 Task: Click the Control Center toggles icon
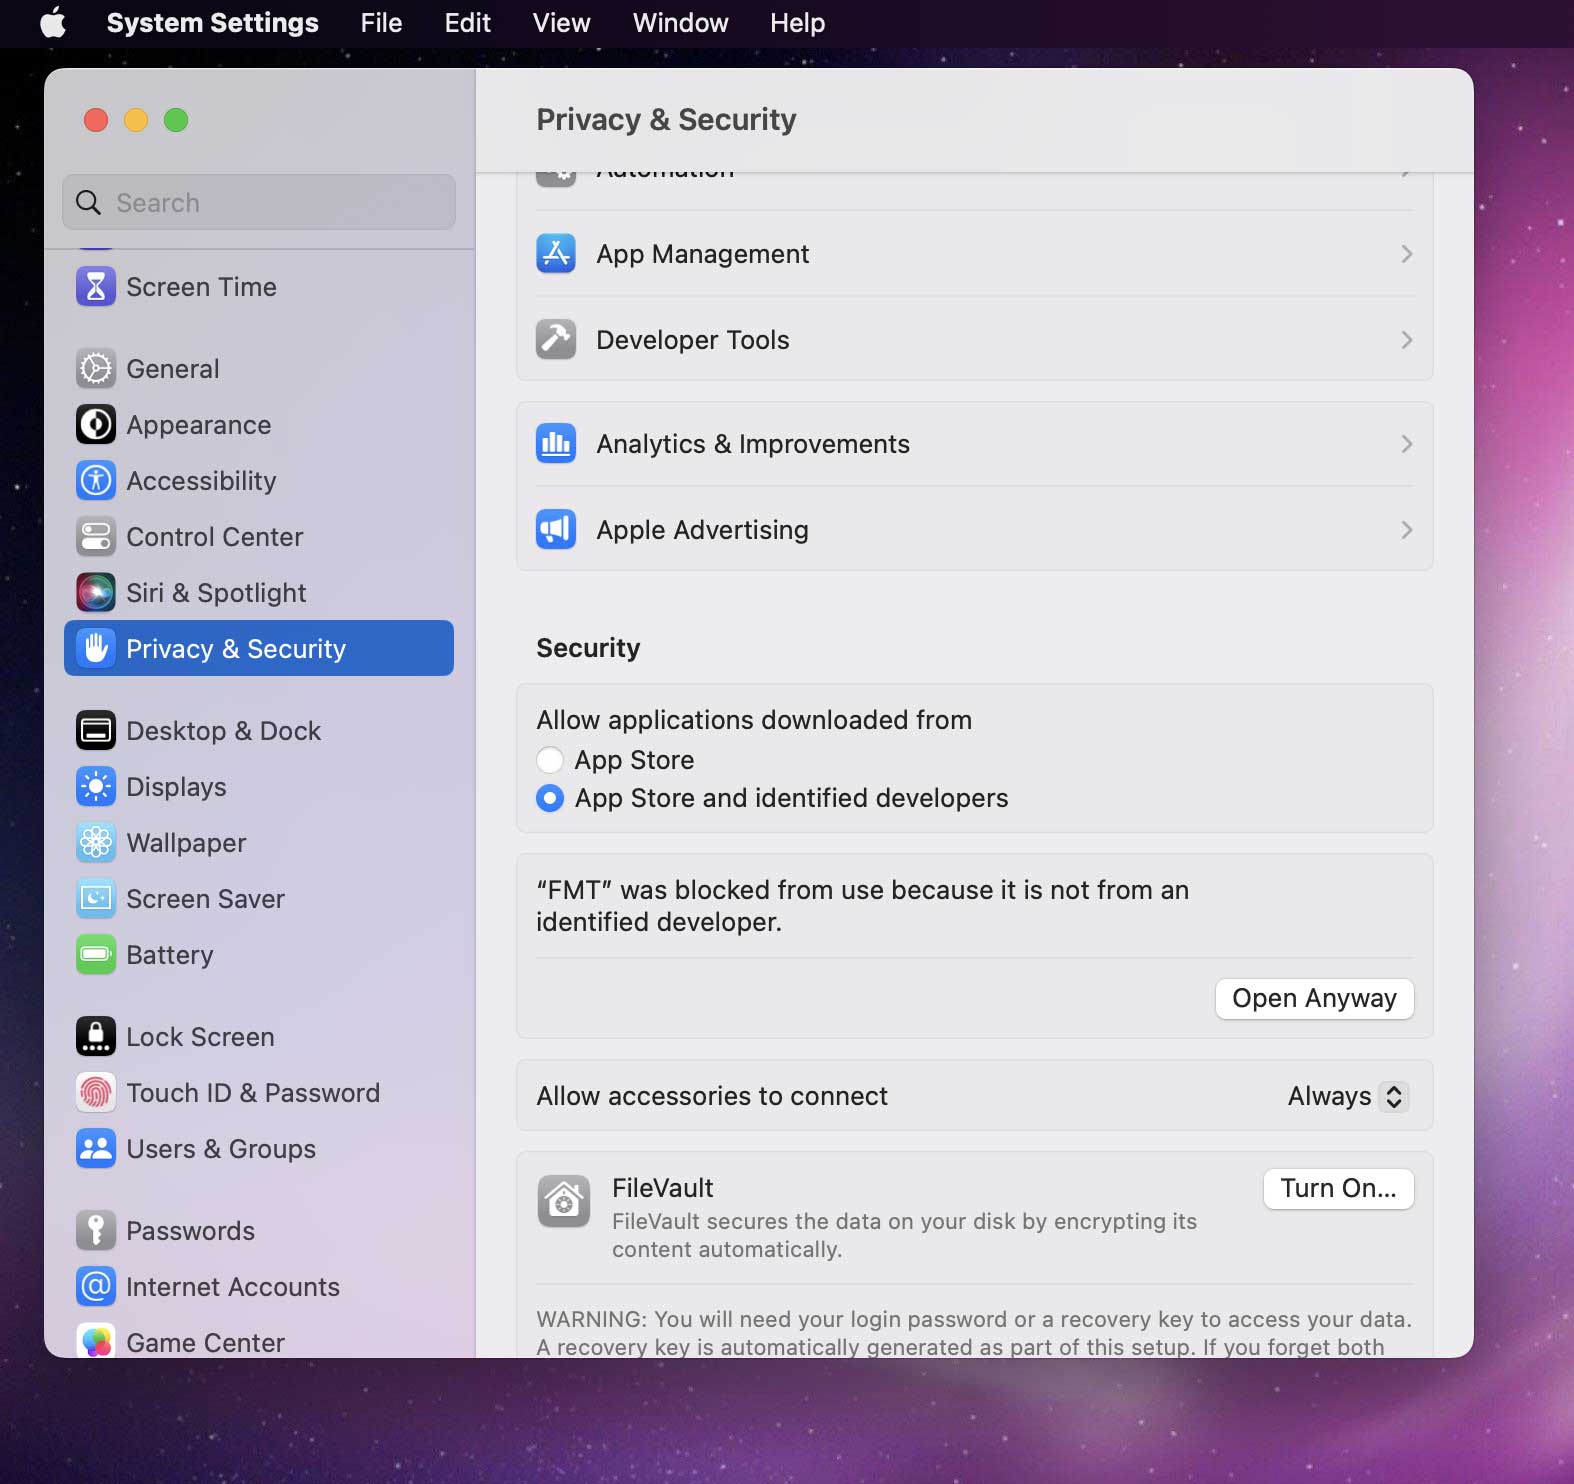tap(96, 537)
